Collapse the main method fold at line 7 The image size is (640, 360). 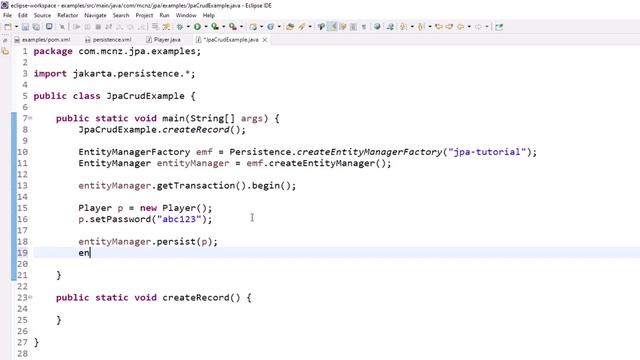31,118
